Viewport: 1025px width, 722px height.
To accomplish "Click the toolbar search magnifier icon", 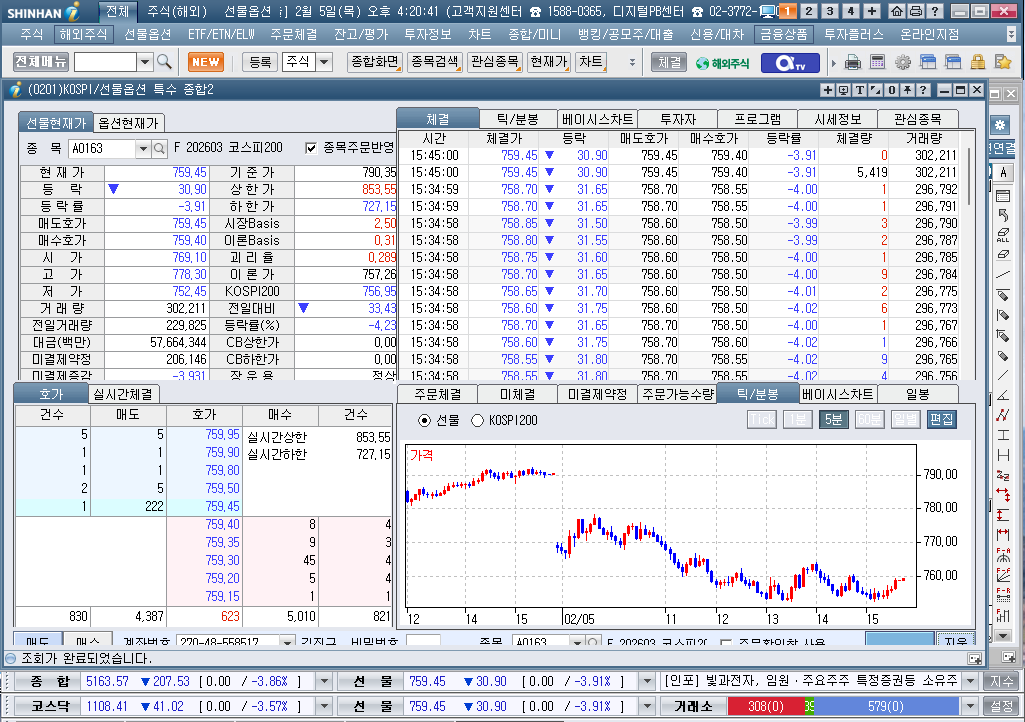I will point(164,62).
